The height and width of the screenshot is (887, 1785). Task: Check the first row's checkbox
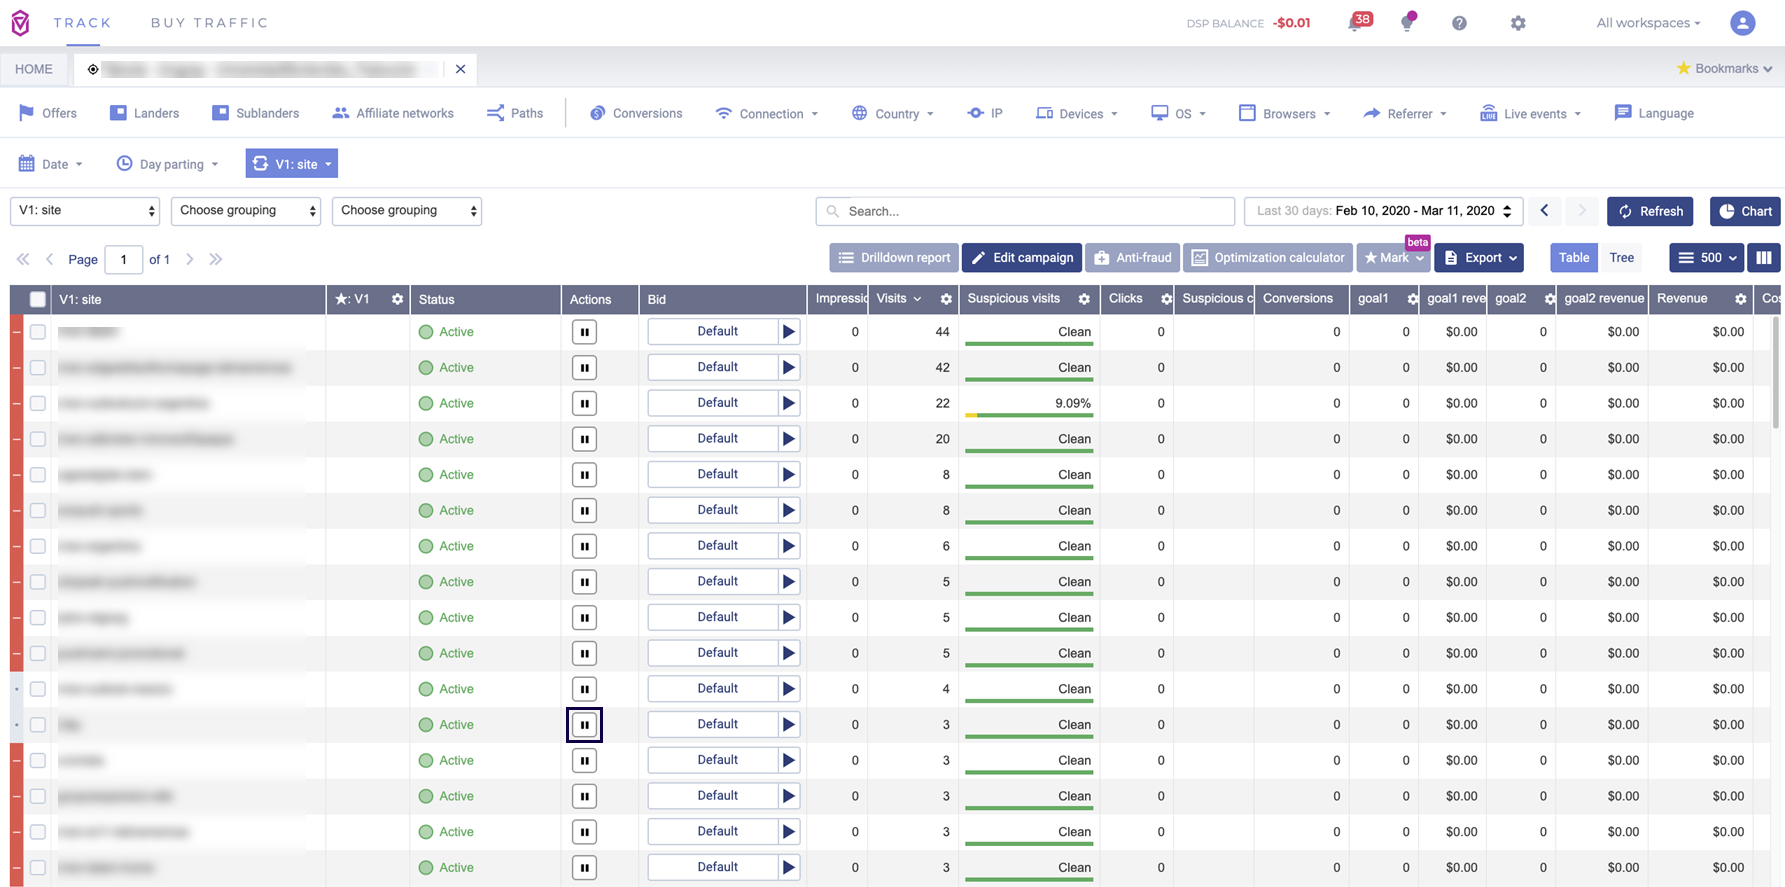(38, 332)
